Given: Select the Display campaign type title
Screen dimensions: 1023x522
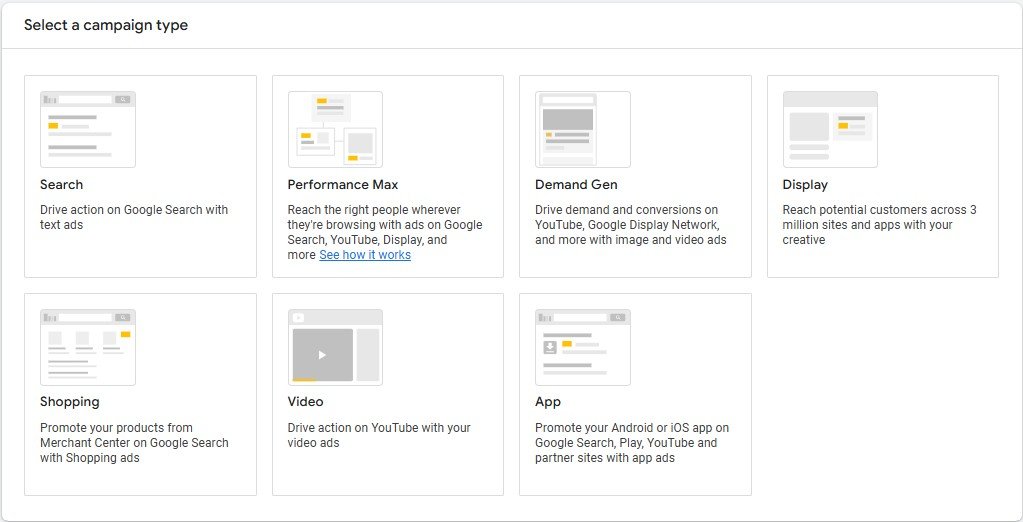Looking at the screenshot, I should 805,185.
